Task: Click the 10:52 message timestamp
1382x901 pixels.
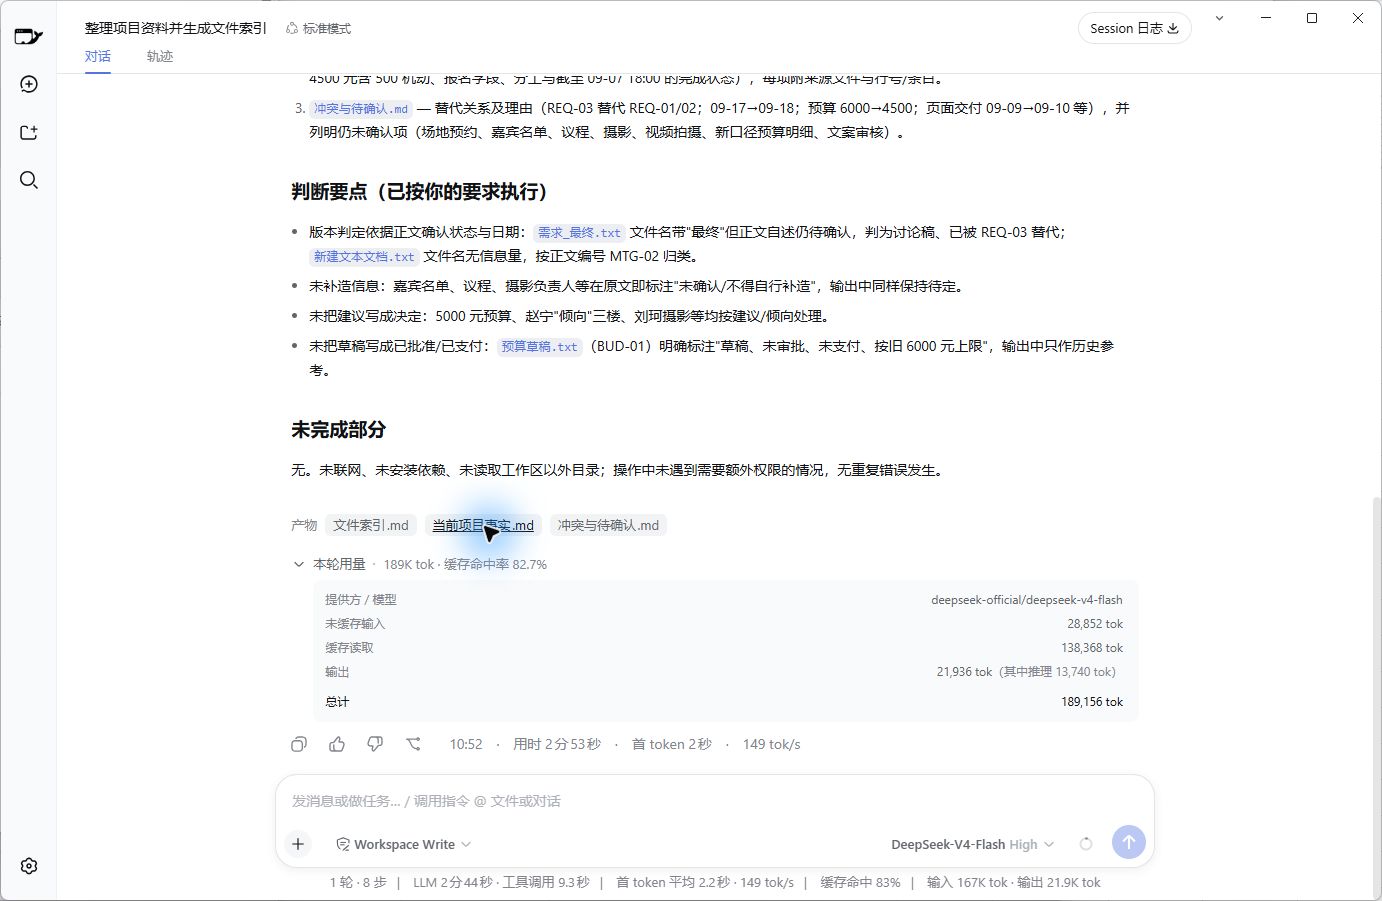Action: [466, 744]
